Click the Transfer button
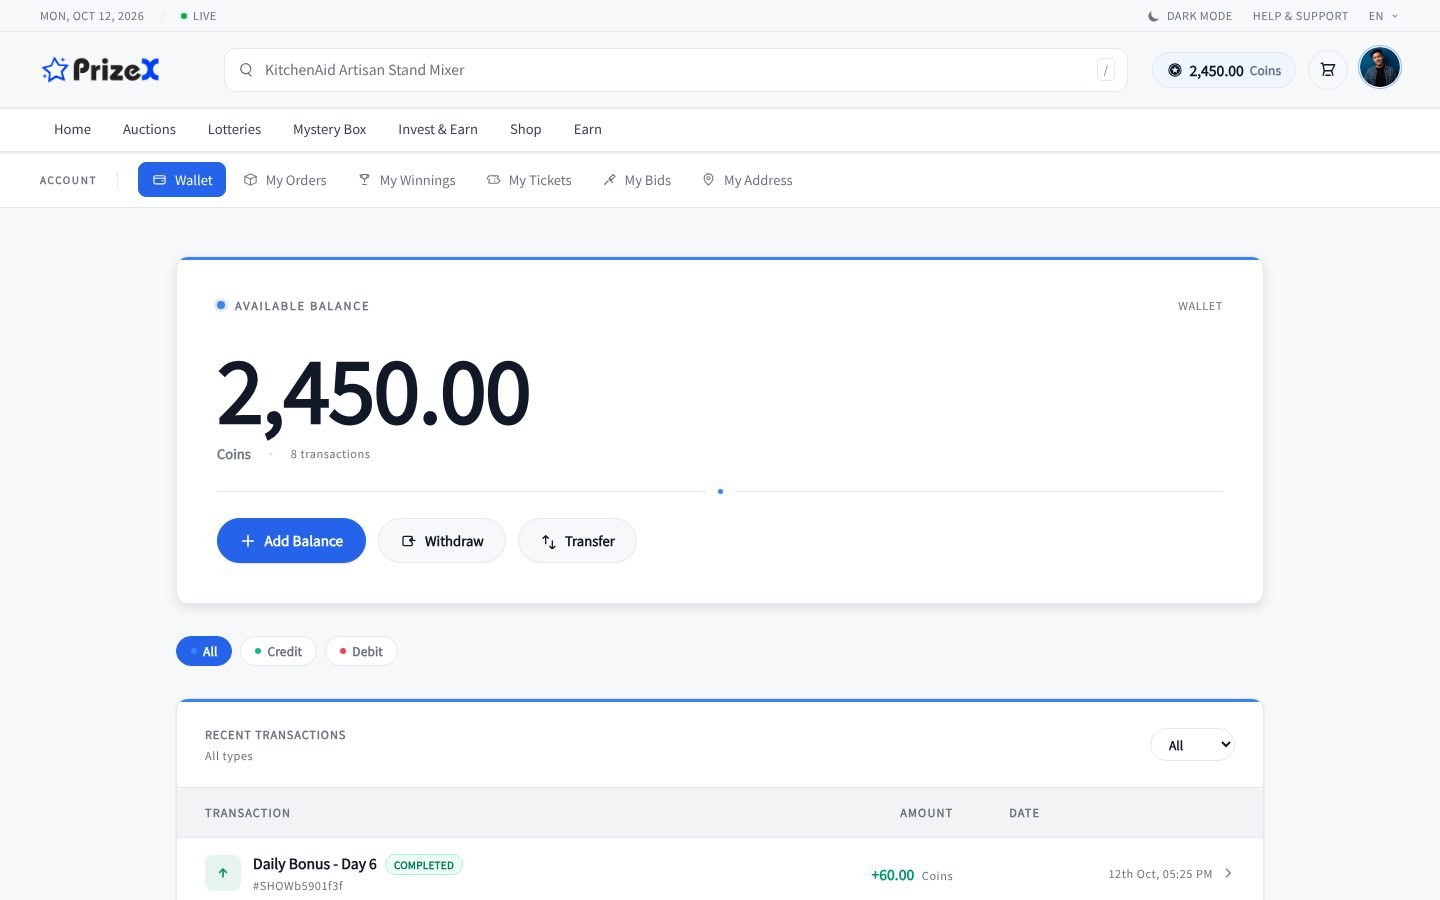 pyautogui.click(x=577, y=541)
